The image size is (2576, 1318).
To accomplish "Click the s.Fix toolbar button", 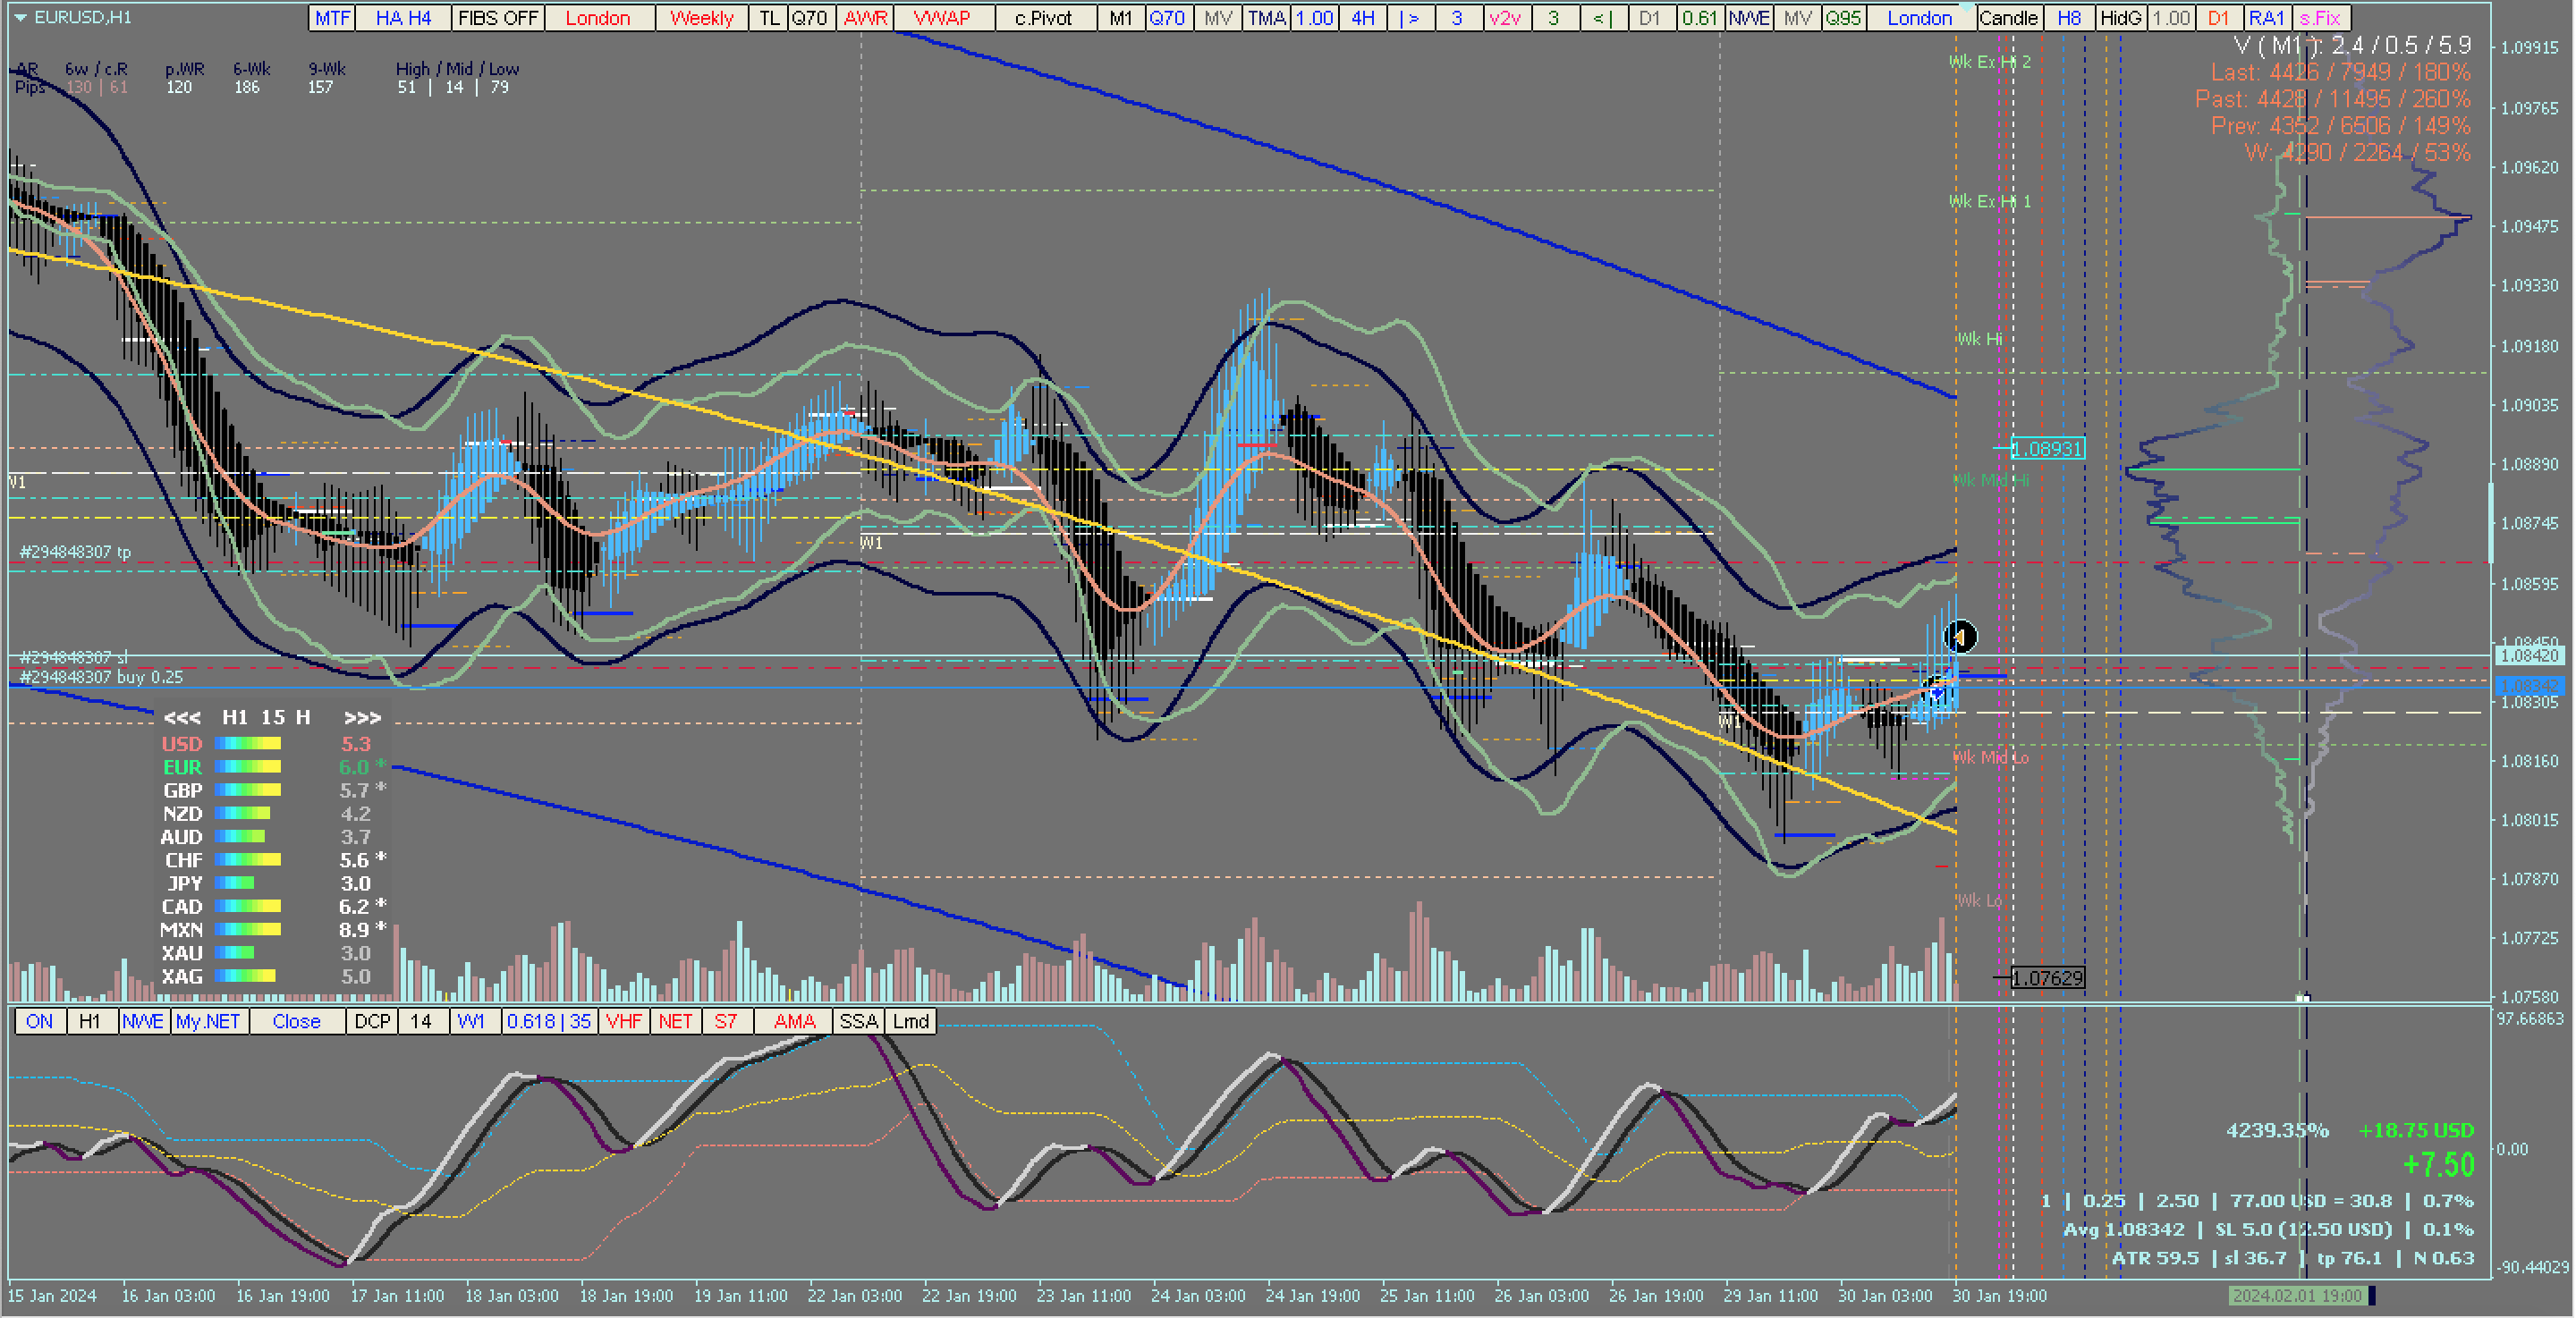I will coord(2320,18).
